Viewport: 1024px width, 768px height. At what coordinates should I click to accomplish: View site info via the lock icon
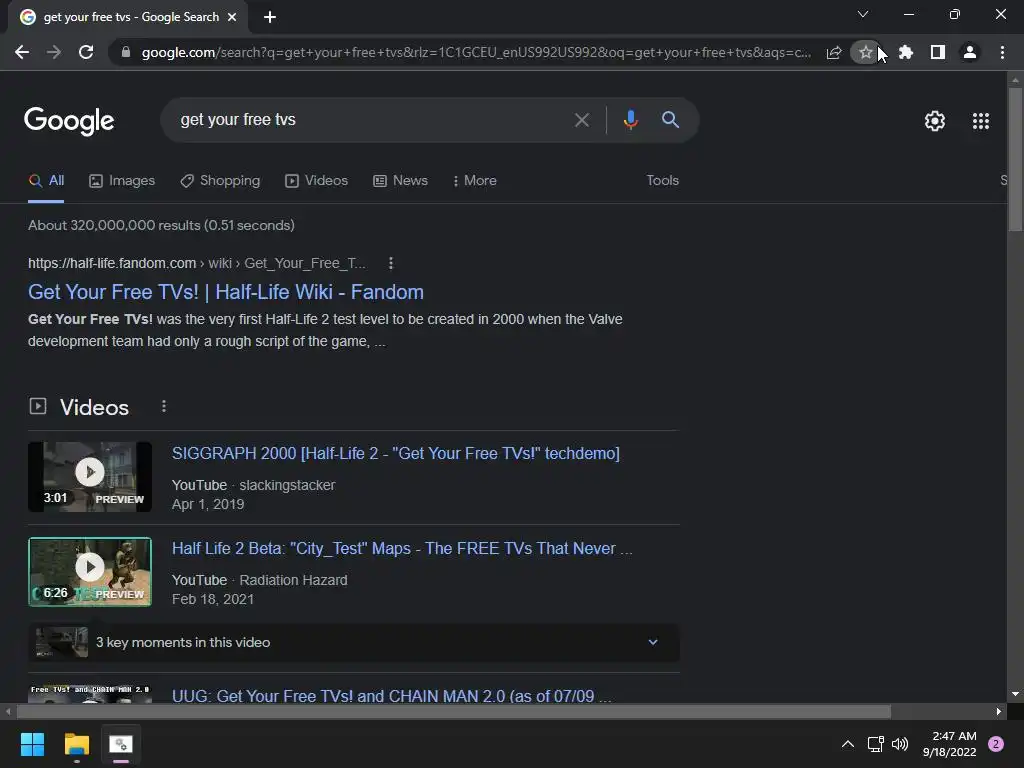coord(126,52)
